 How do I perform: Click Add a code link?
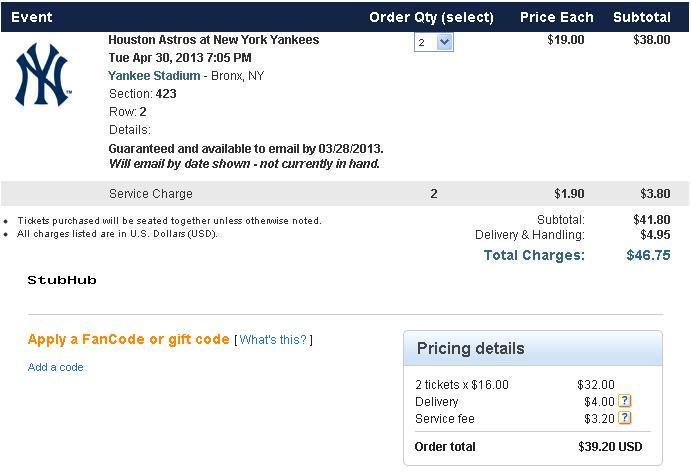[56, 367]
